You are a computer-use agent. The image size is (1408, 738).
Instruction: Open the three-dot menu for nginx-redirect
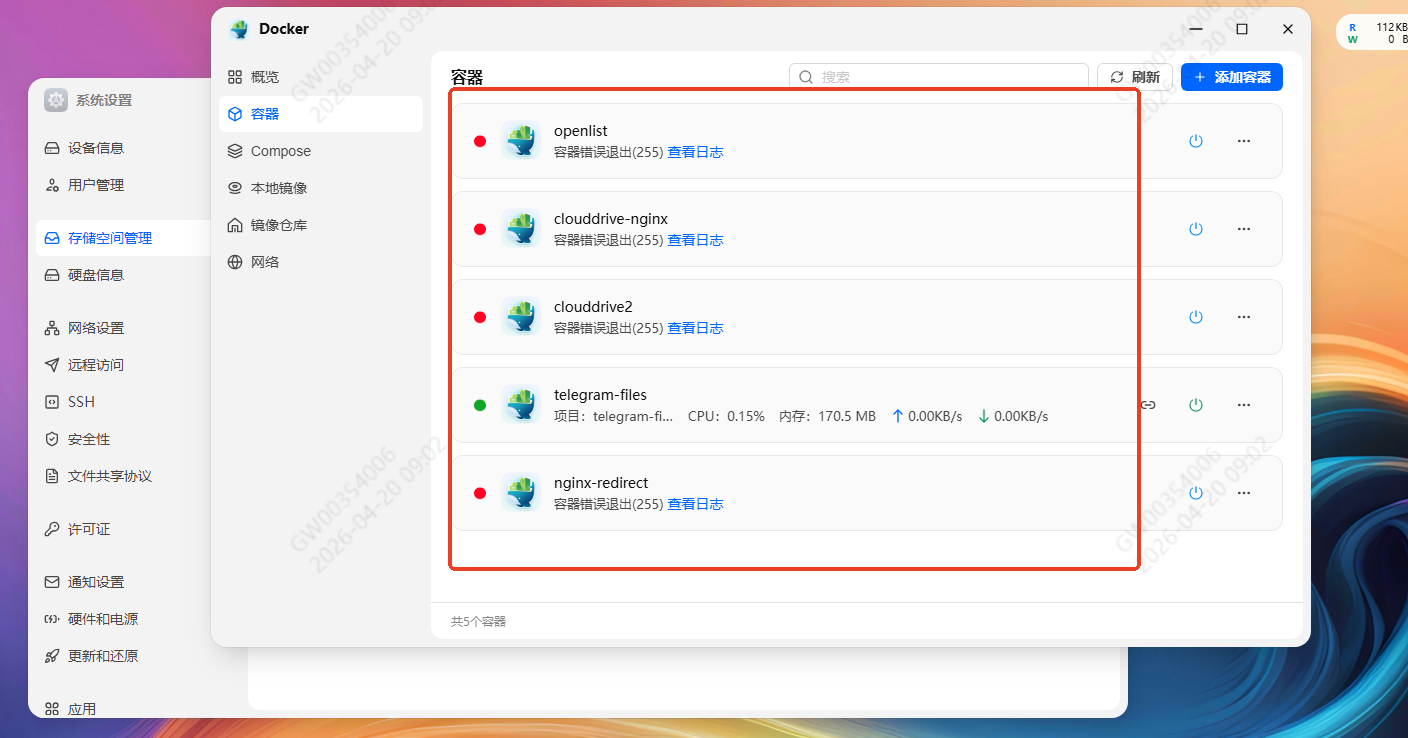(1244, 493)
